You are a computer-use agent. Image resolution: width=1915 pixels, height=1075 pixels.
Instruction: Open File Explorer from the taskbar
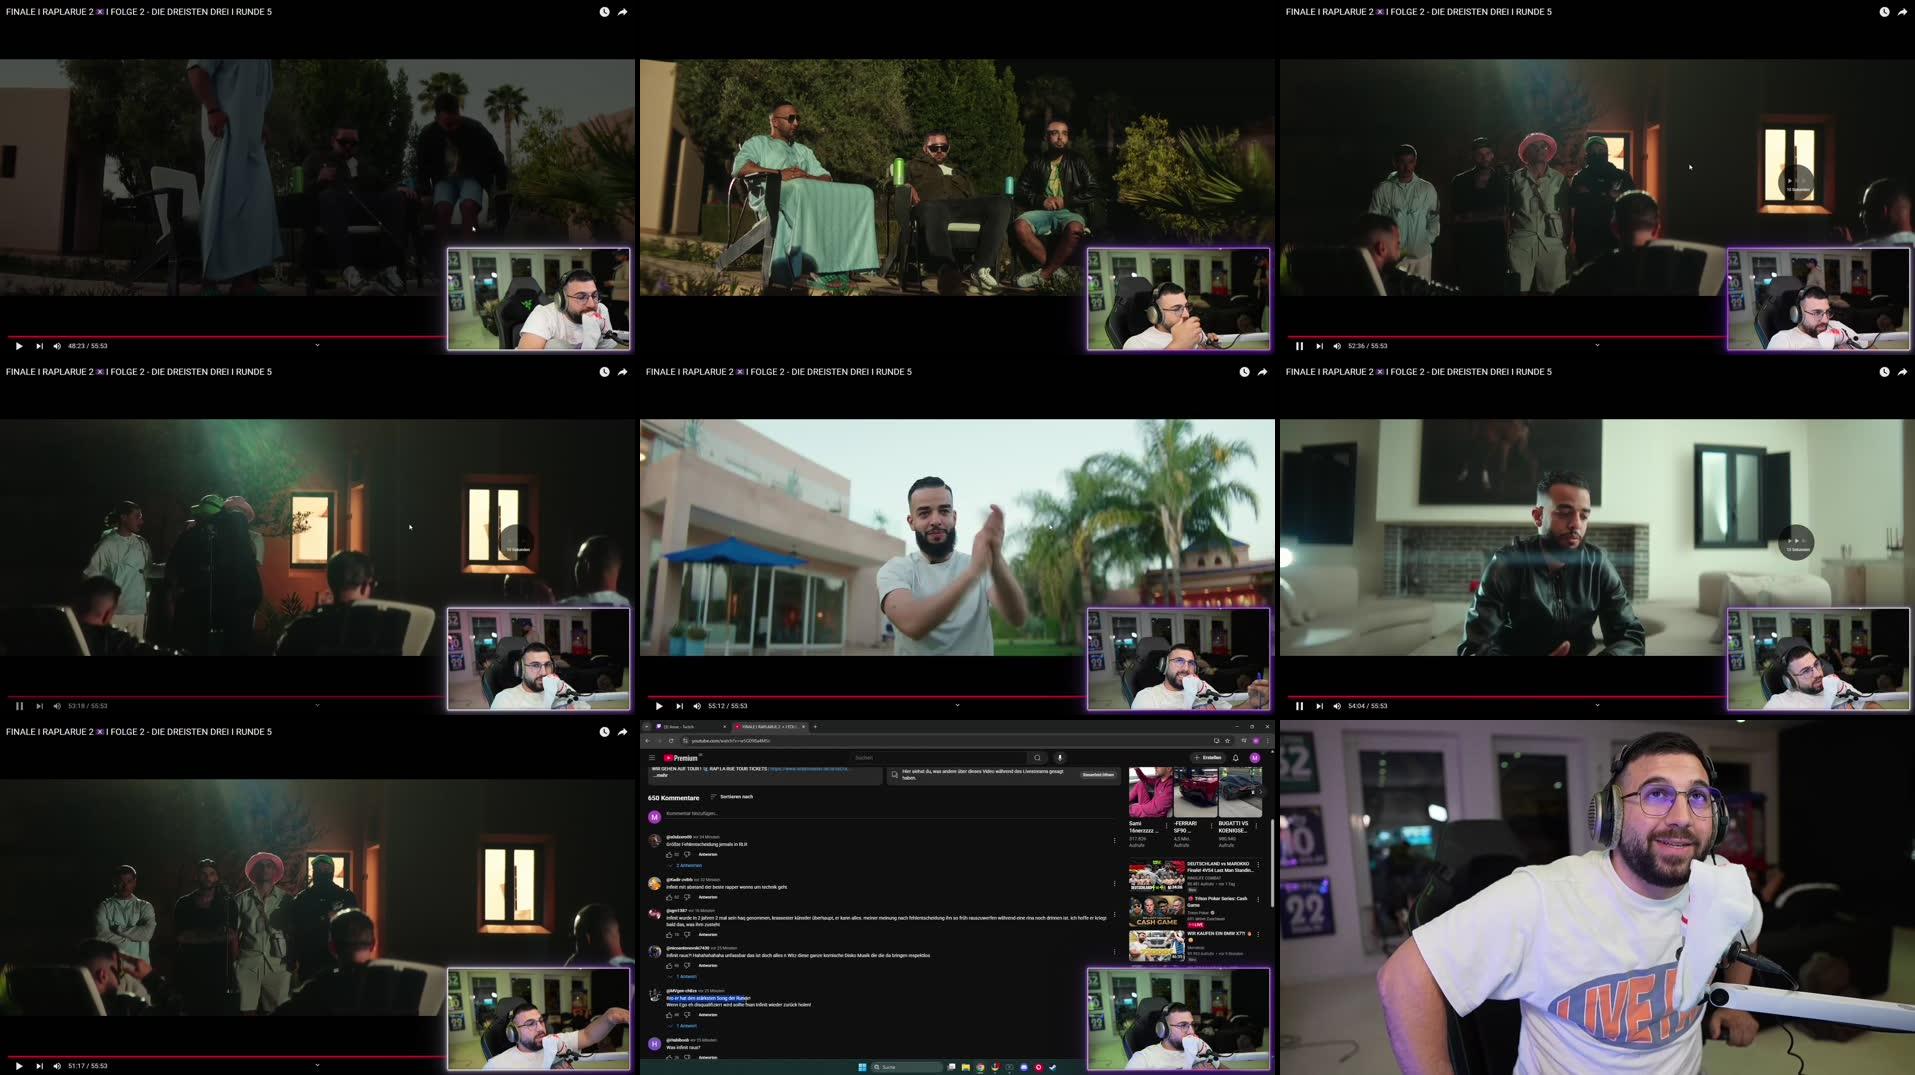(965, 1067)
